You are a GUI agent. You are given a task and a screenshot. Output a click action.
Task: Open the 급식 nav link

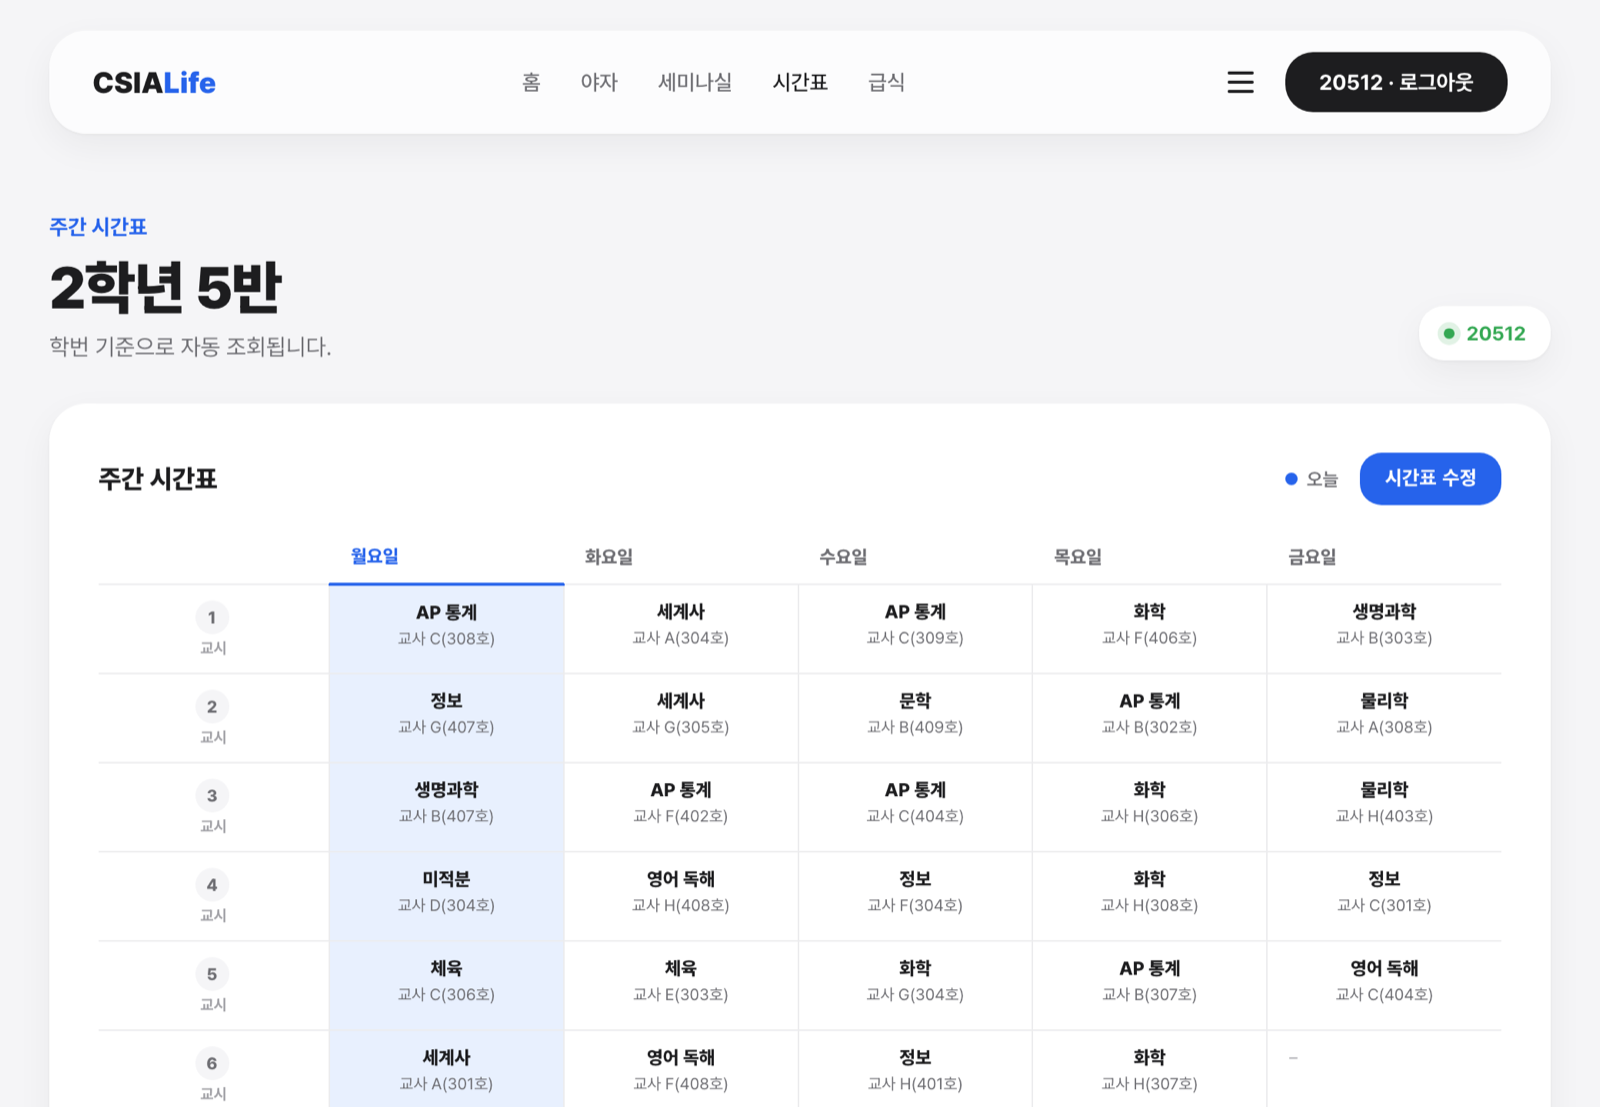point(886,82)
